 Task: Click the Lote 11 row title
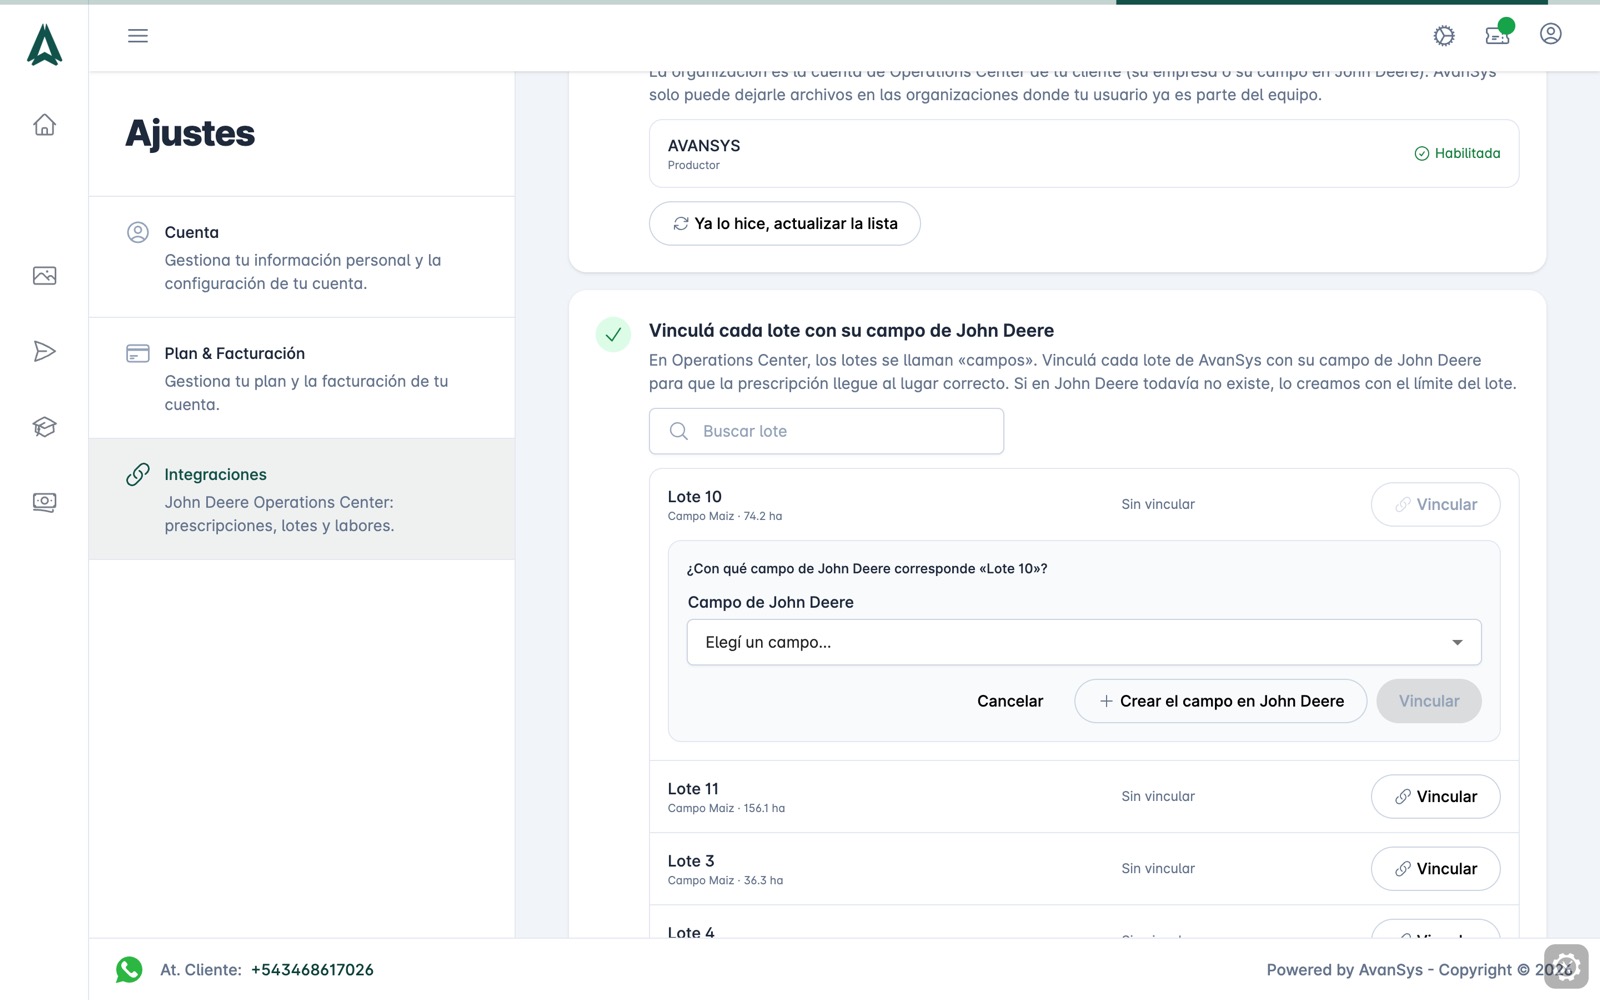[x=693, y=789]
